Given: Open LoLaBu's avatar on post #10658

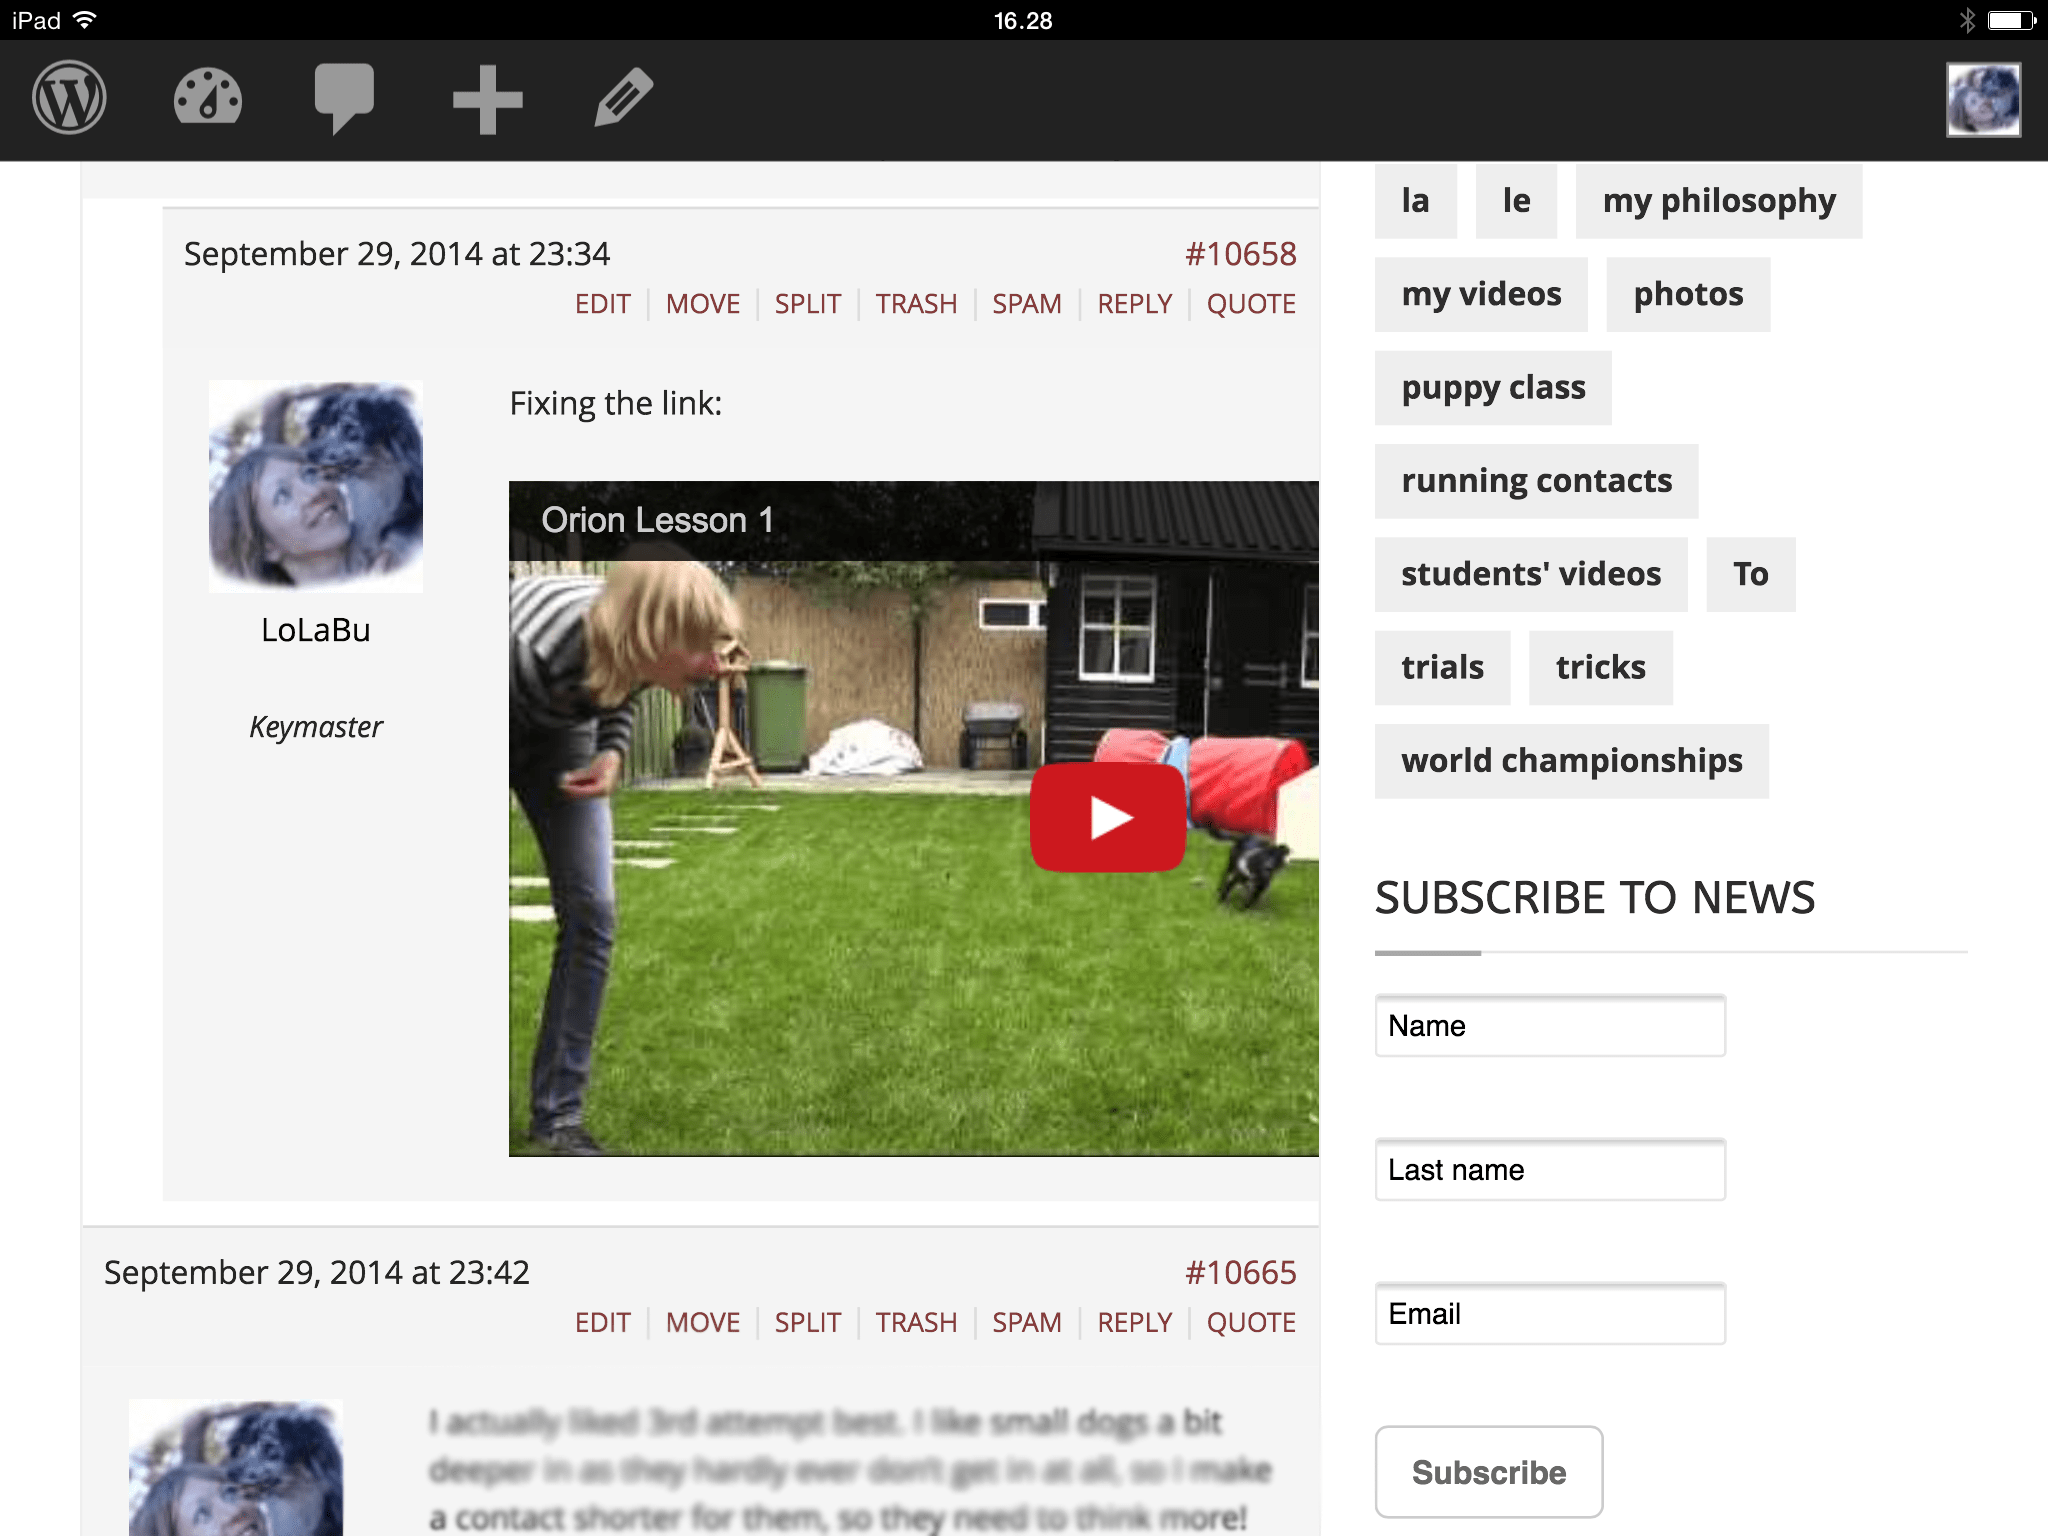Looking at the screenshot, I should pyautogui.click(x=316, y=486).
